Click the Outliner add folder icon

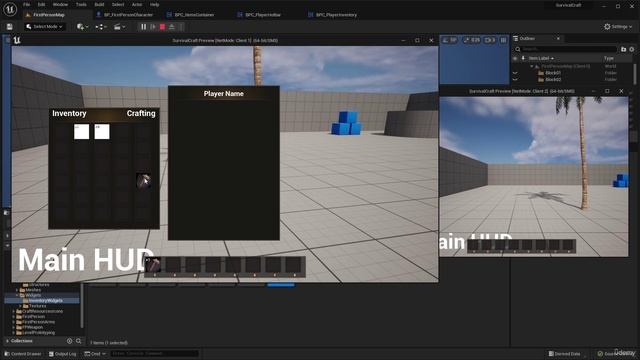pyautogui.click(x=623, y=49)
